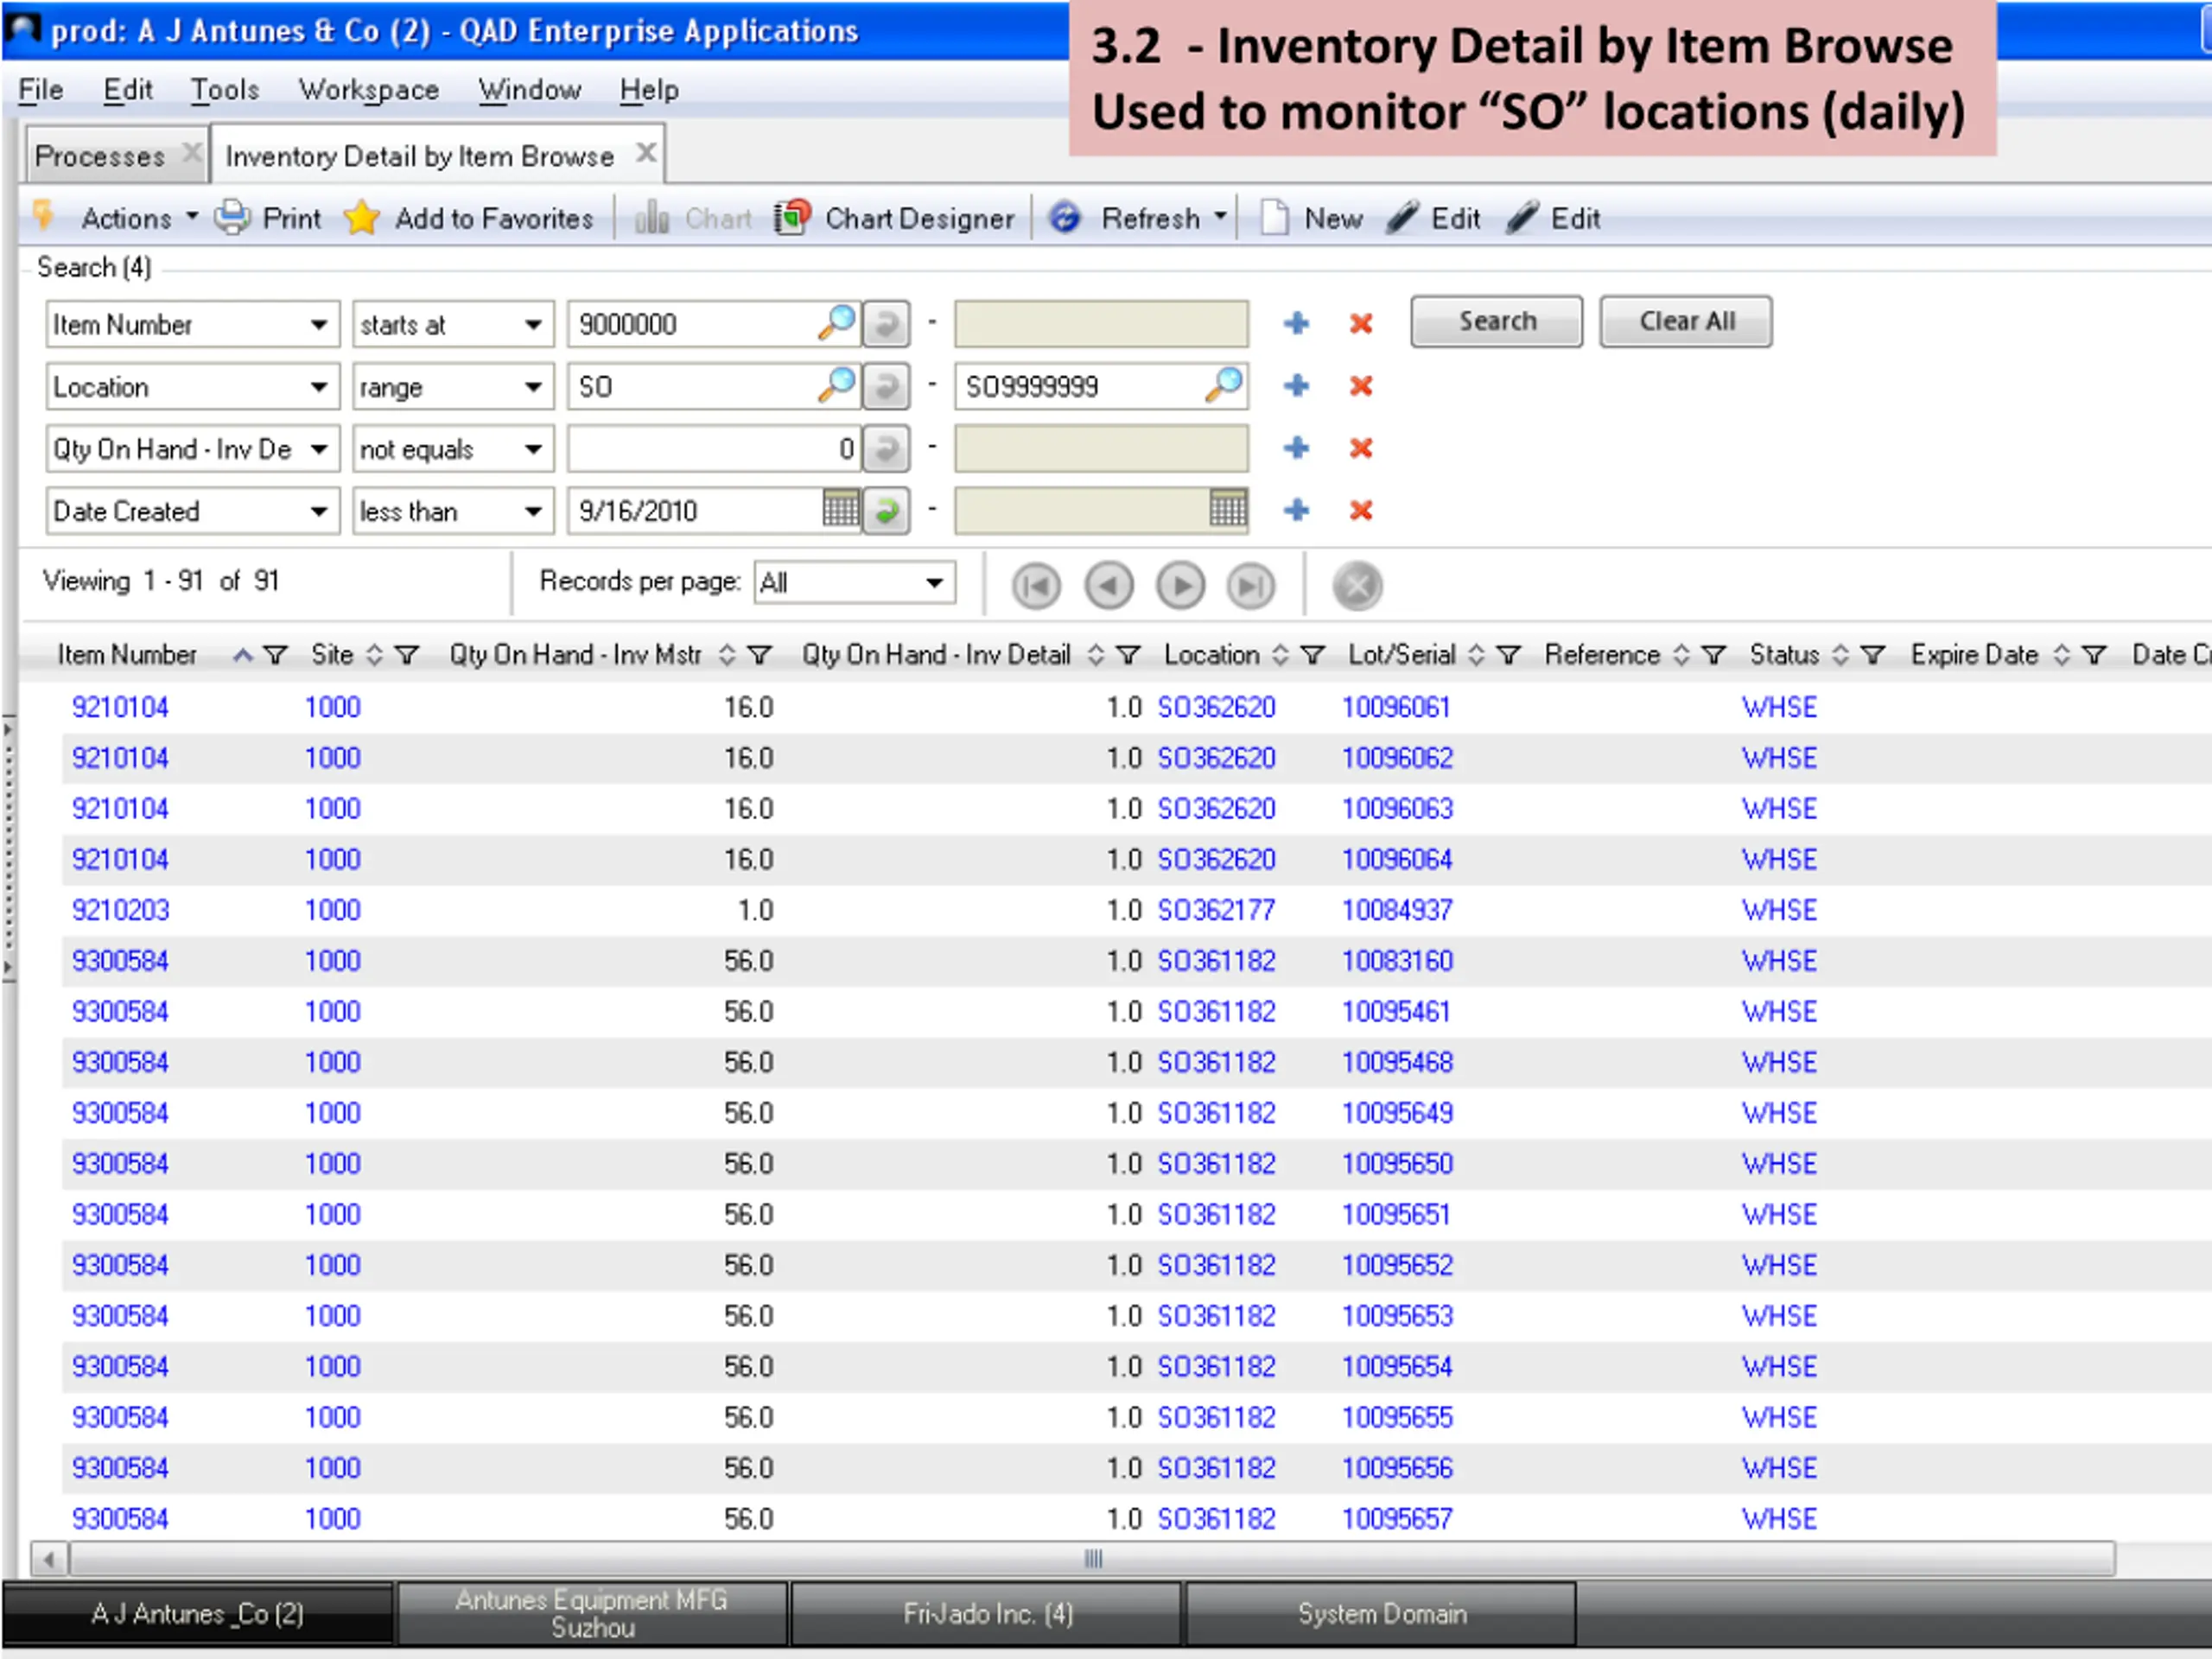Go to last page of records

click(1251, 585)
